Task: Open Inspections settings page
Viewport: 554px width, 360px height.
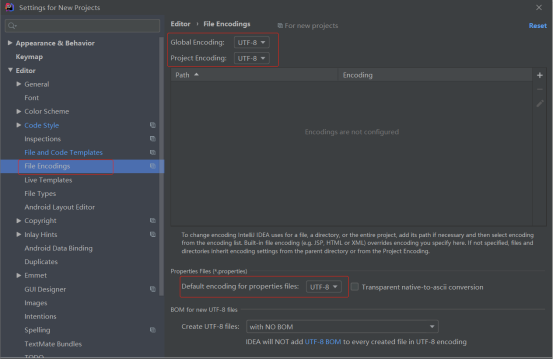Action: tap(43, 139)
